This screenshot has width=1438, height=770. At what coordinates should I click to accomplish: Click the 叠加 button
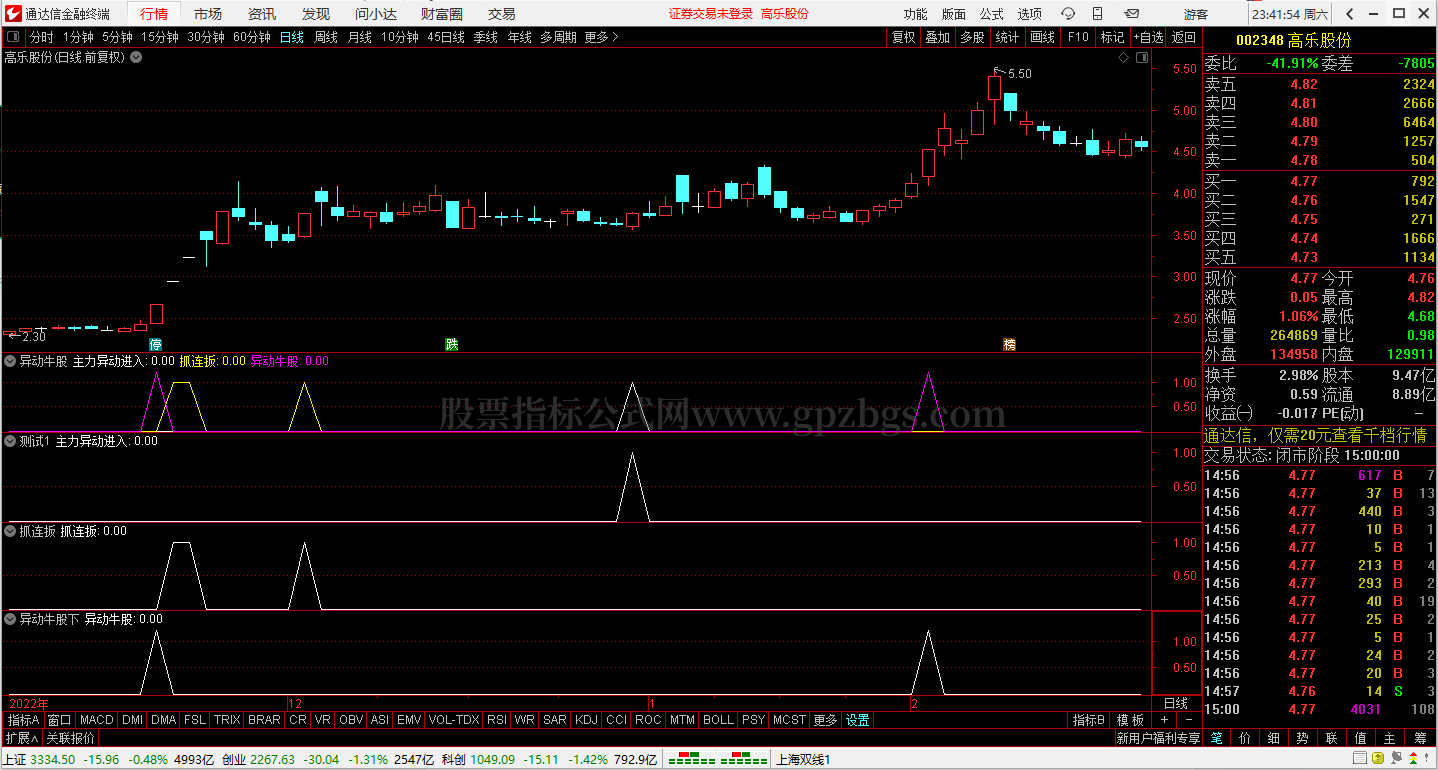point(938,37)
